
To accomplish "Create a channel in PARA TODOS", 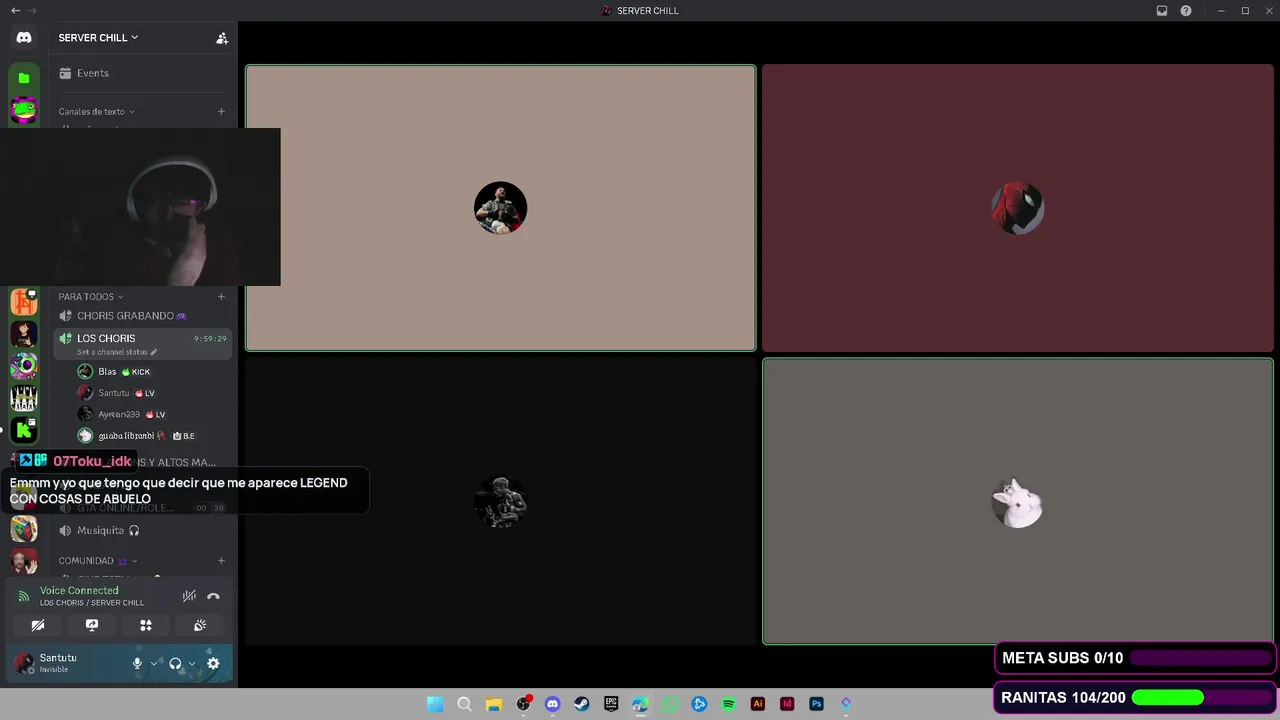I will pyautogui.click(x=221, y=297).
